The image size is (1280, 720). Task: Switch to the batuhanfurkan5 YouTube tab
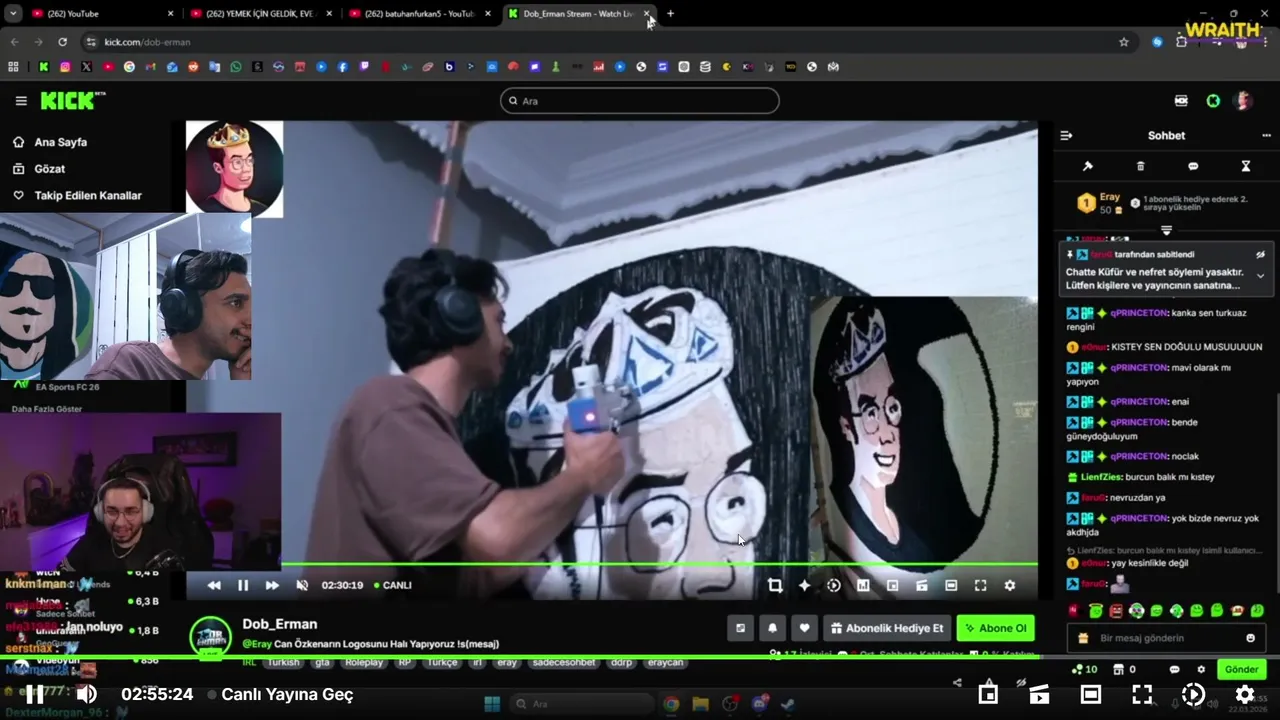point(420,14)
